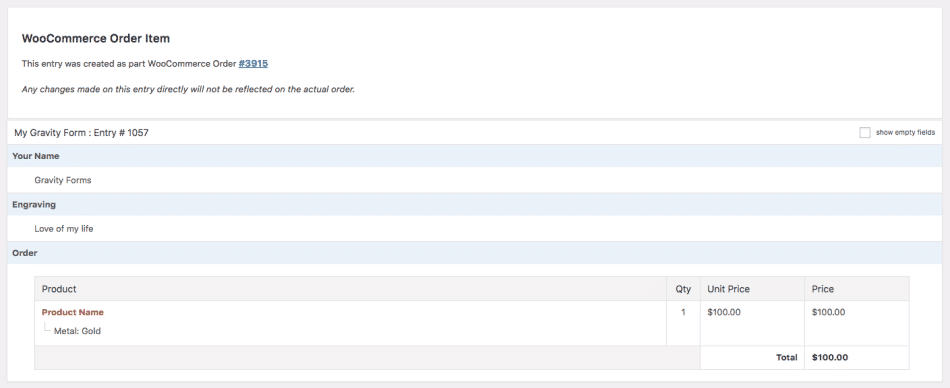
Task: Click the Unit Price column header
Action: coord(752,289)
